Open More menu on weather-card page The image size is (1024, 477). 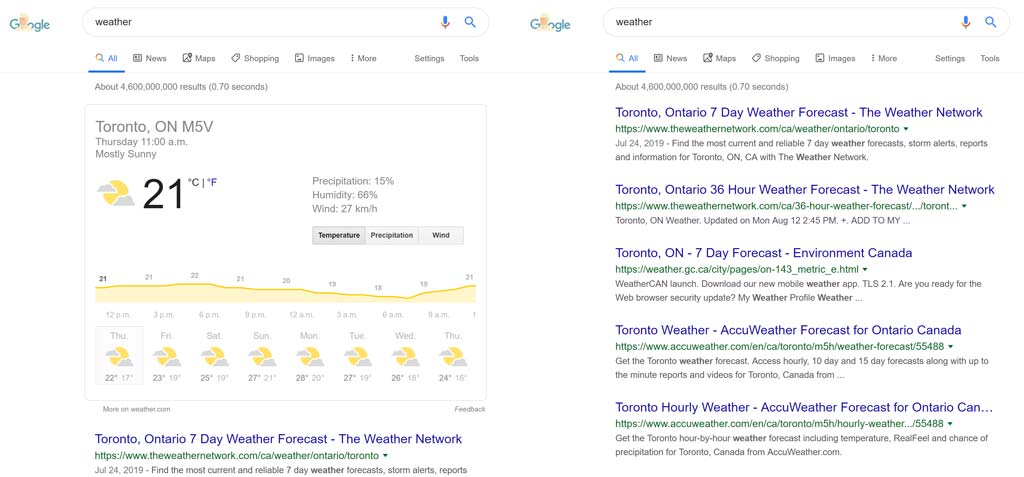coord(363,58)
